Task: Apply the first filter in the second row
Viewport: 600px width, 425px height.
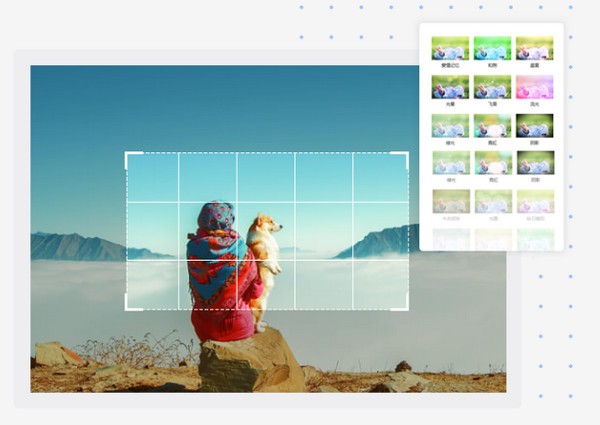Action: tap(450, 87)
